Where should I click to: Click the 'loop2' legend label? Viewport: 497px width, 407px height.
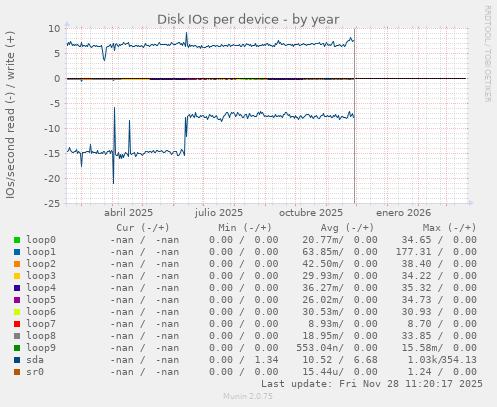[x=41, y=264]
